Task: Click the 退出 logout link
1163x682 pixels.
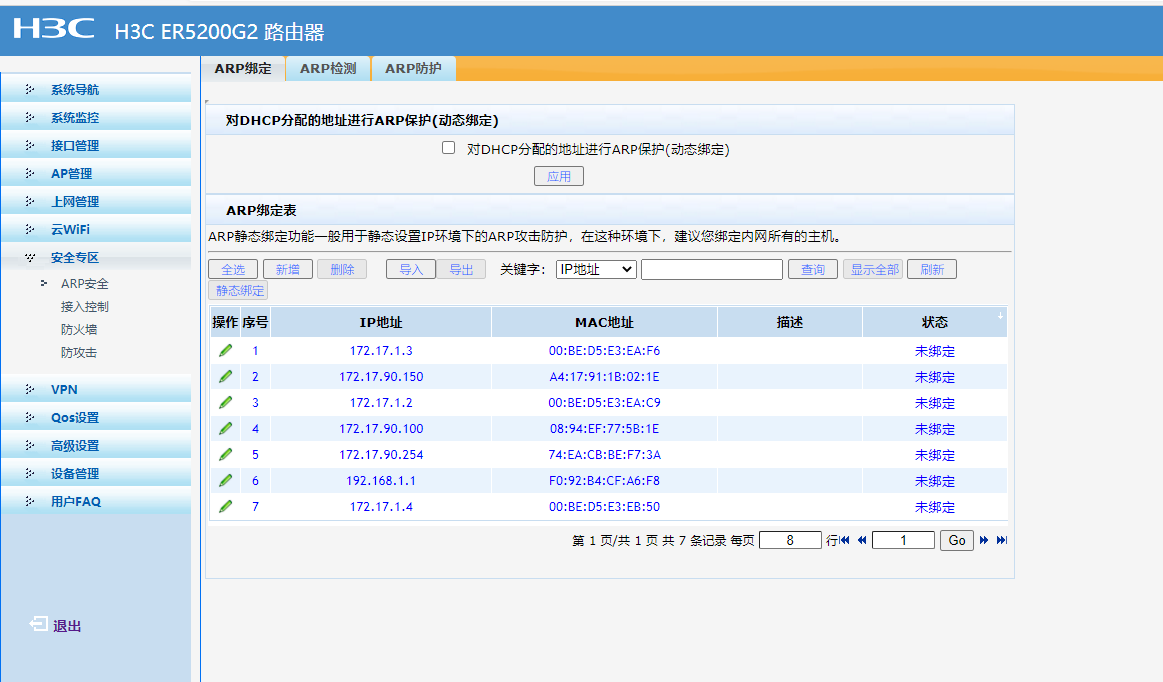Action: point(67,626)
